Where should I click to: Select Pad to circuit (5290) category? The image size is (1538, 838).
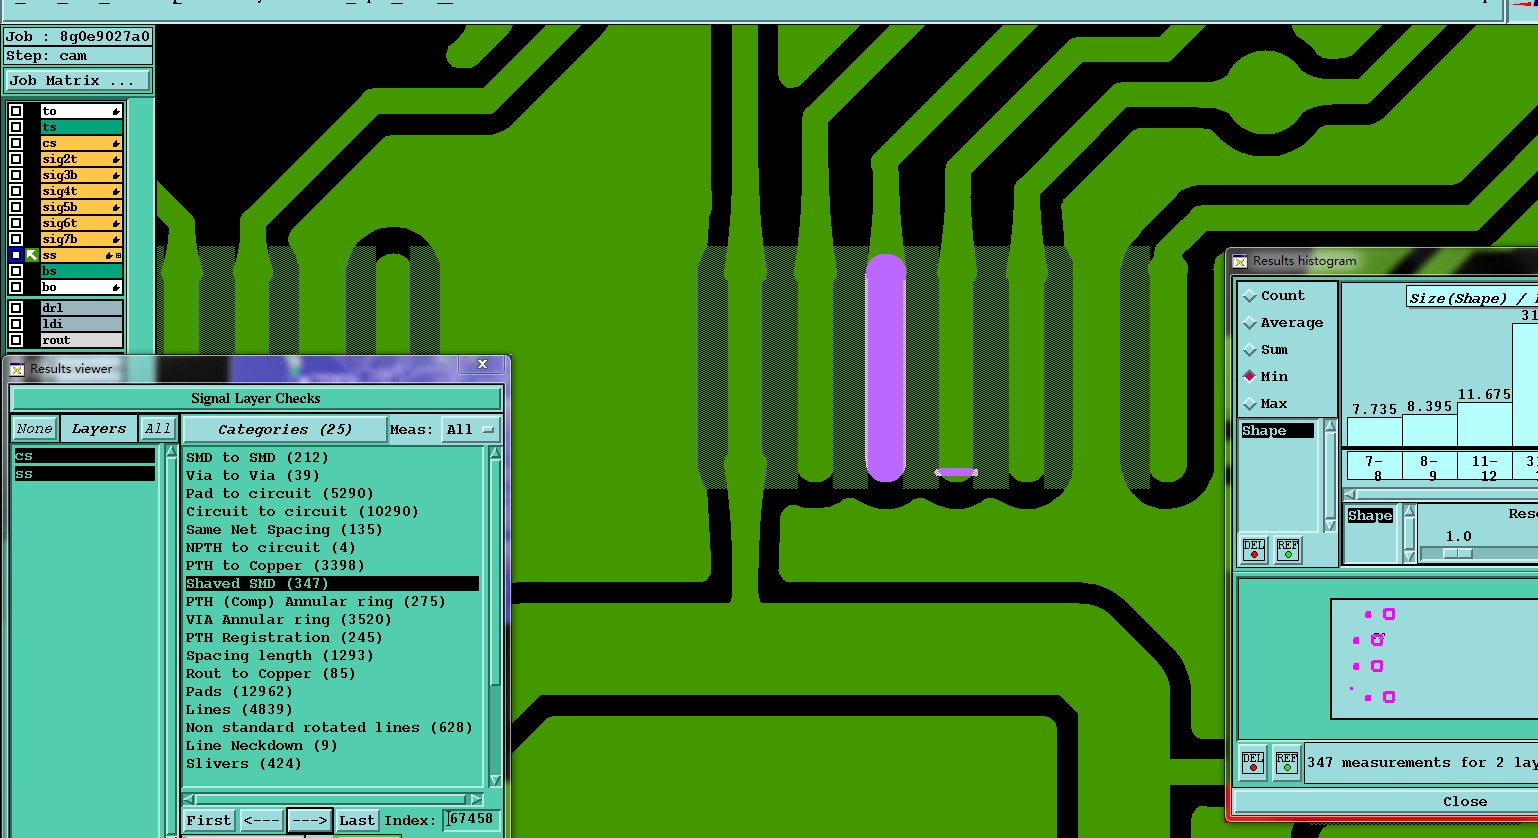[279, 494]
